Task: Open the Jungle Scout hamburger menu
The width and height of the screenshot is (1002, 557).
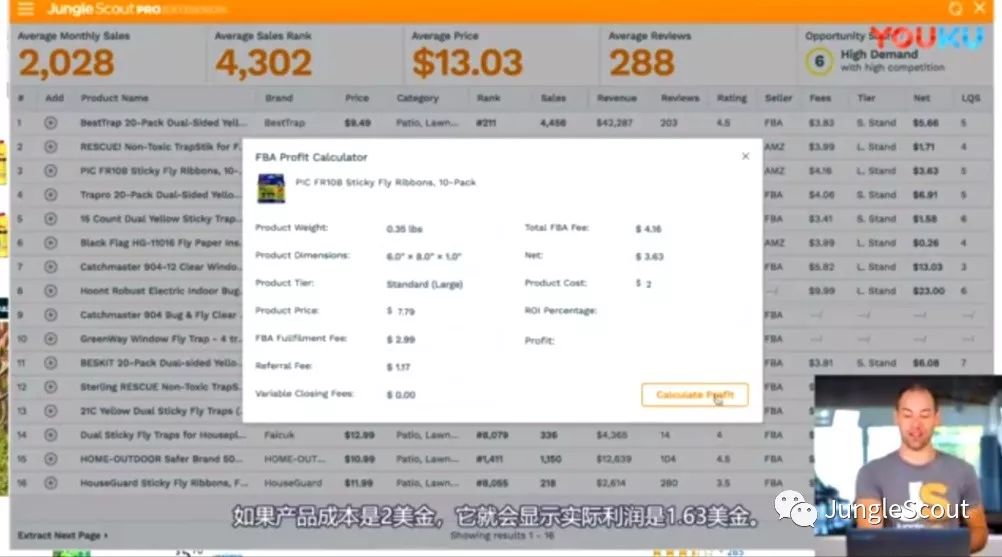Action: pos(26,9)
